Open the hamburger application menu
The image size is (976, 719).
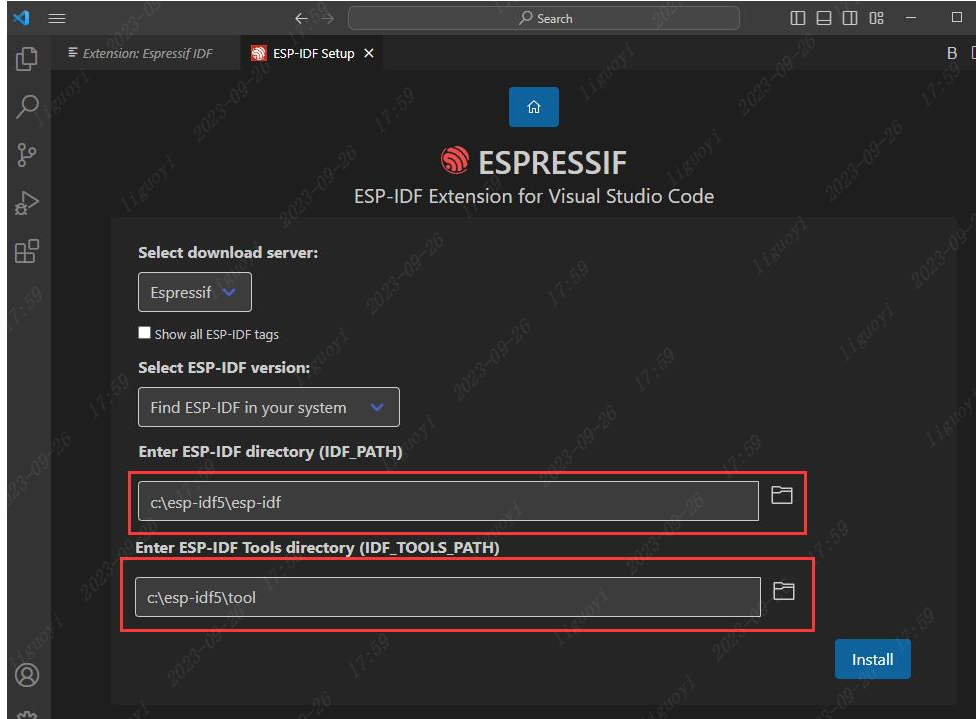tap(57, 18)
